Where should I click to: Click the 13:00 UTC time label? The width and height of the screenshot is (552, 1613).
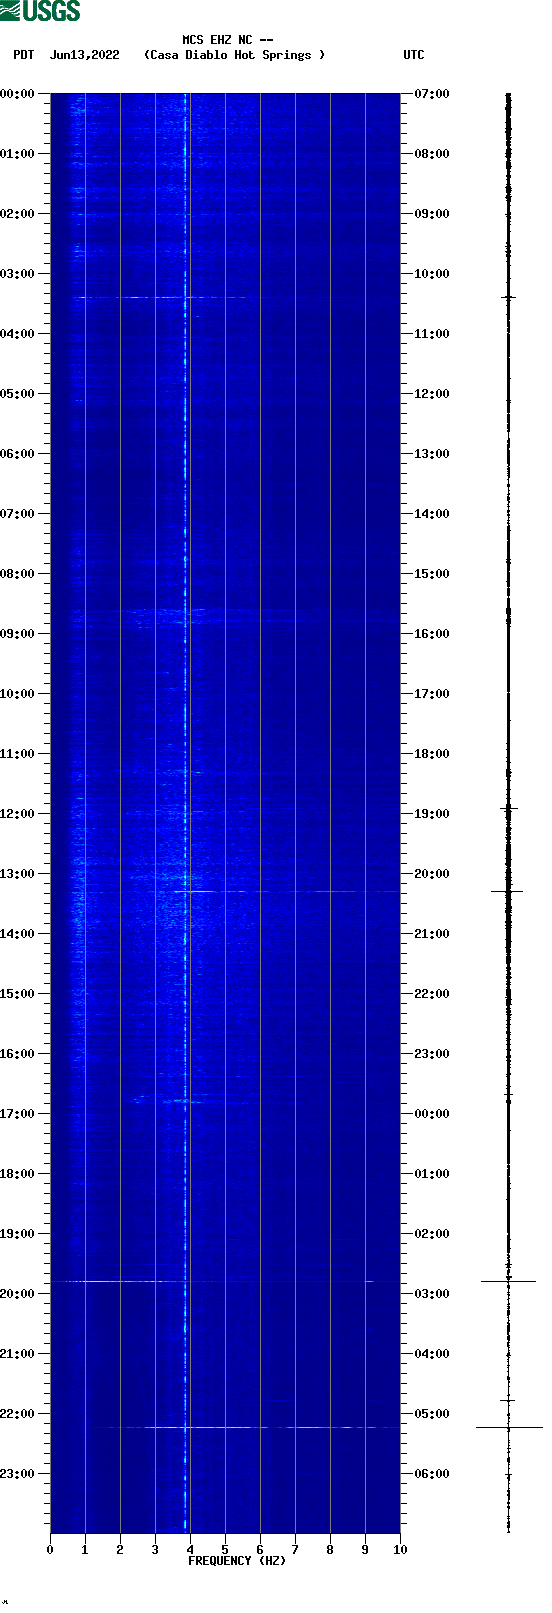[x=432, y=454]
